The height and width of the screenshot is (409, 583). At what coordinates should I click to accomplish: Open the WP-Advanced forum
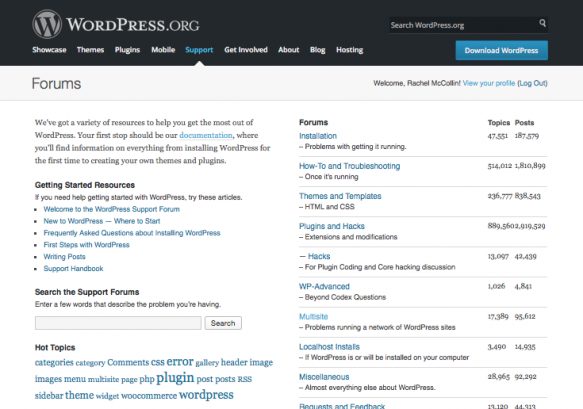324,287
